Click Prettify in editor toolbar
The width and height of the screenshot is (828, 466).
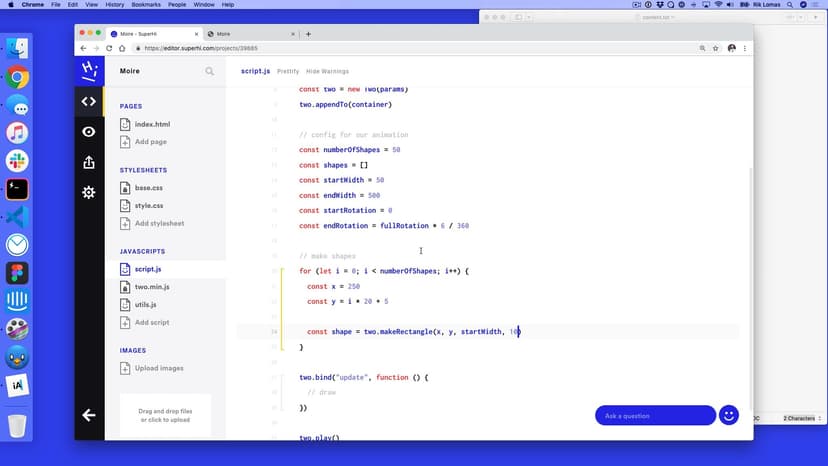287,72
